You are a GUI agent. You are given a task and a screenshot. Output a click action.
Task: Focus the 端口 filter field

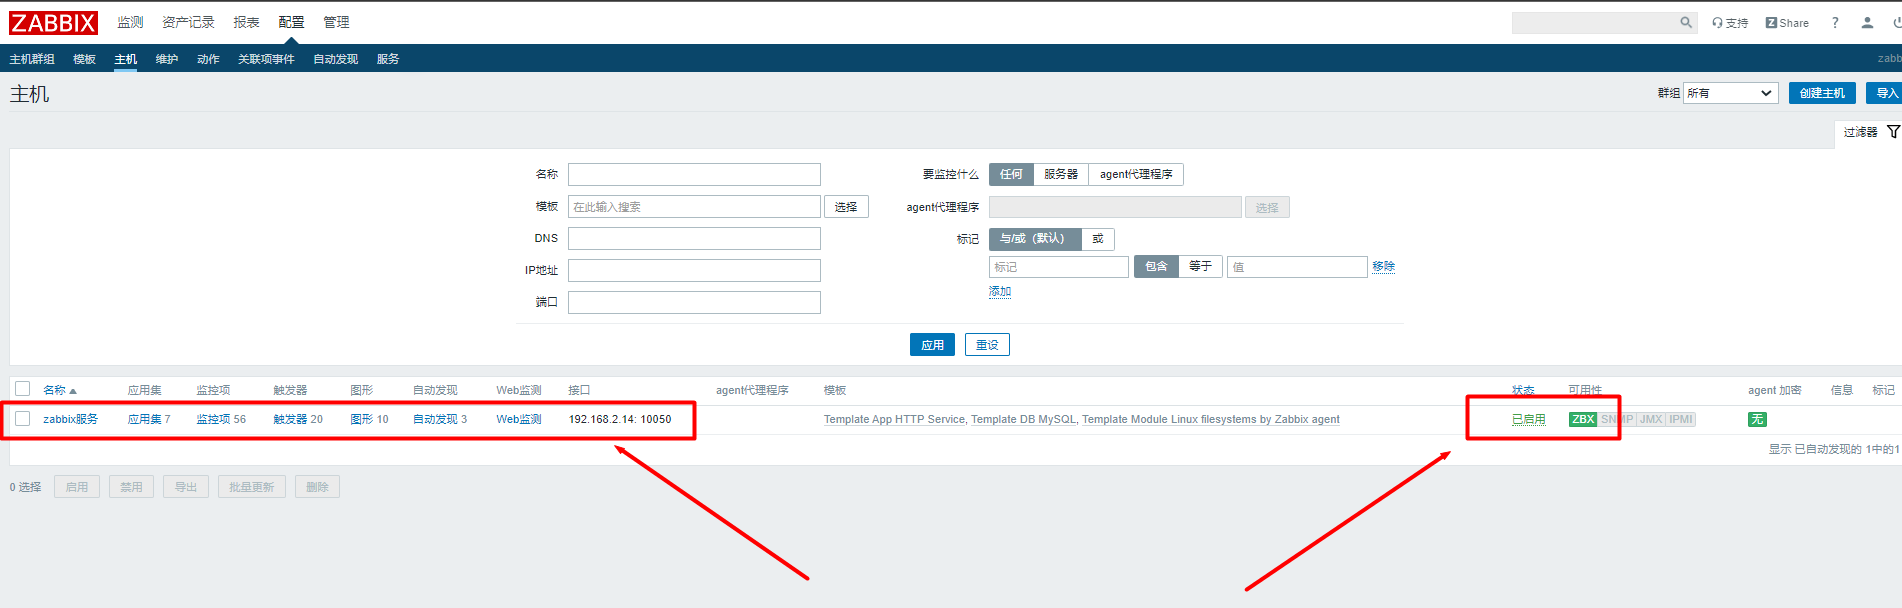(694, 303)
